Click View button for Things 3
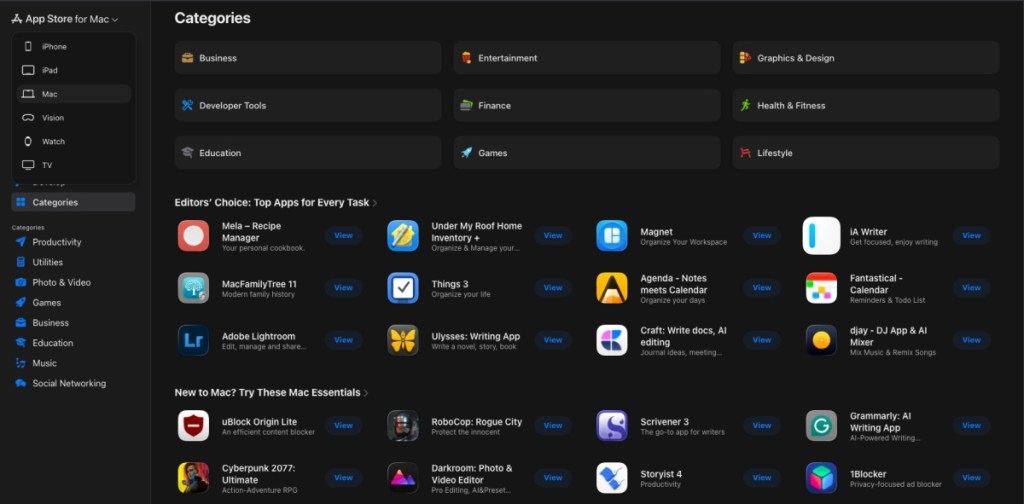The width and height of the screenshot is (1024, 504). pos(553,288)
